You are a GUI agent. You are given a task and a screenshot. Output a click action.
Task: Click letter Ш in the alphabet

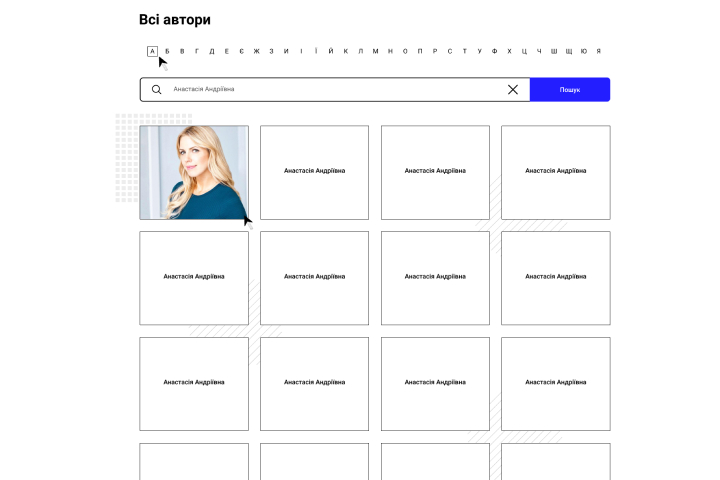554,51
